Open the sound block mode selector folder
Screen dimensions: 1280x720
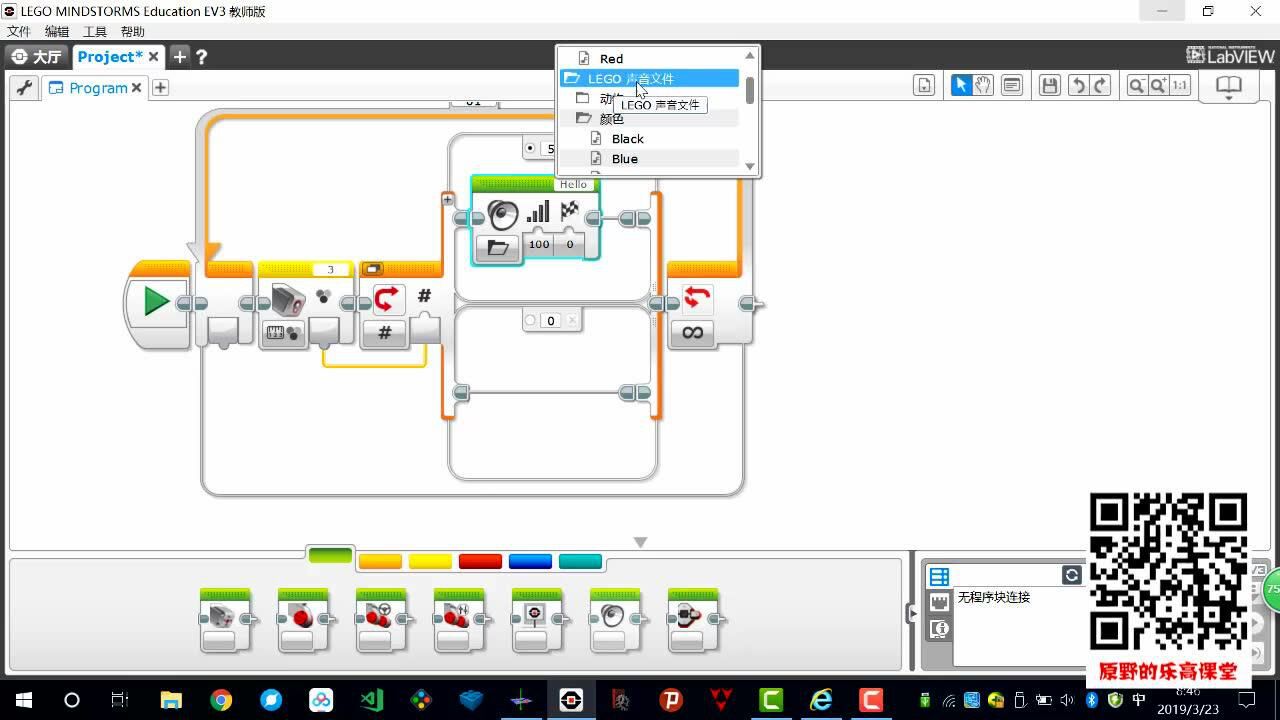(x=497, y=247)
